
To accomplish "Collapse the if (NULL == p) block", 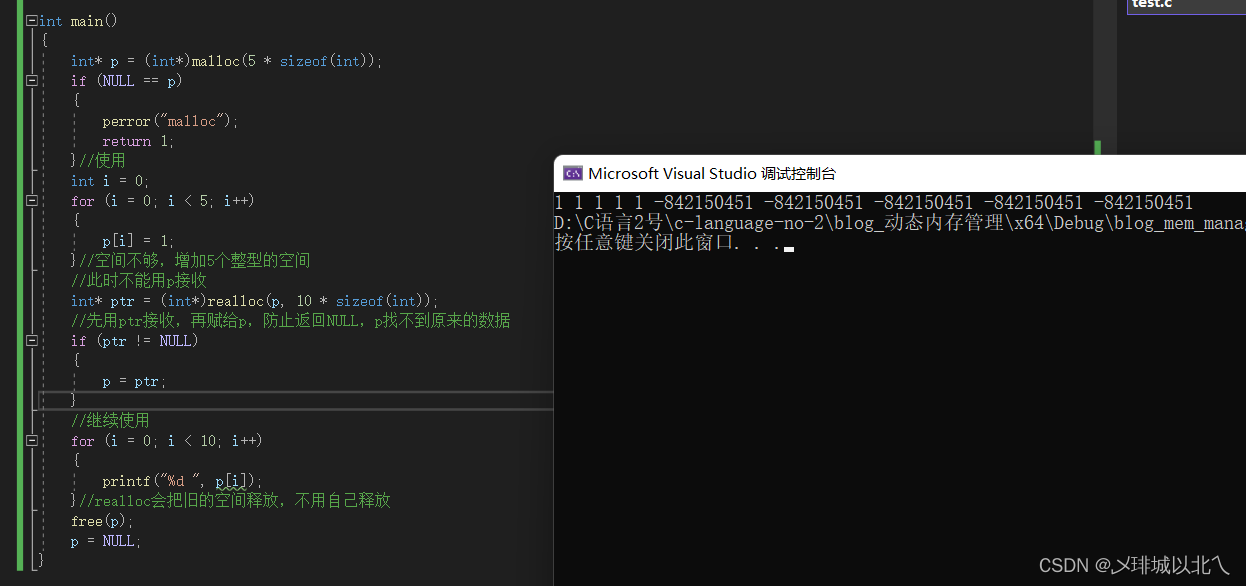I will [x=32, y=81].
